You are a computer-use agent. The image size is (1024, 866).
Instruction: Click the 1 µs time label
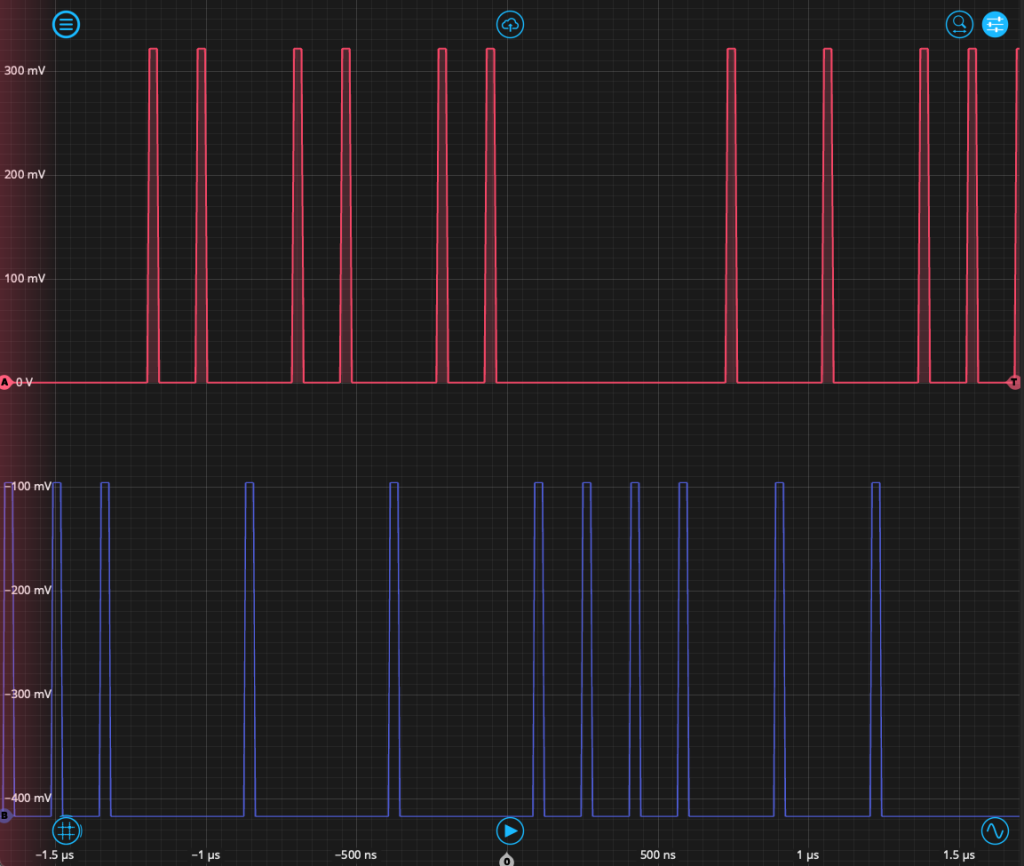coord(807,856)
